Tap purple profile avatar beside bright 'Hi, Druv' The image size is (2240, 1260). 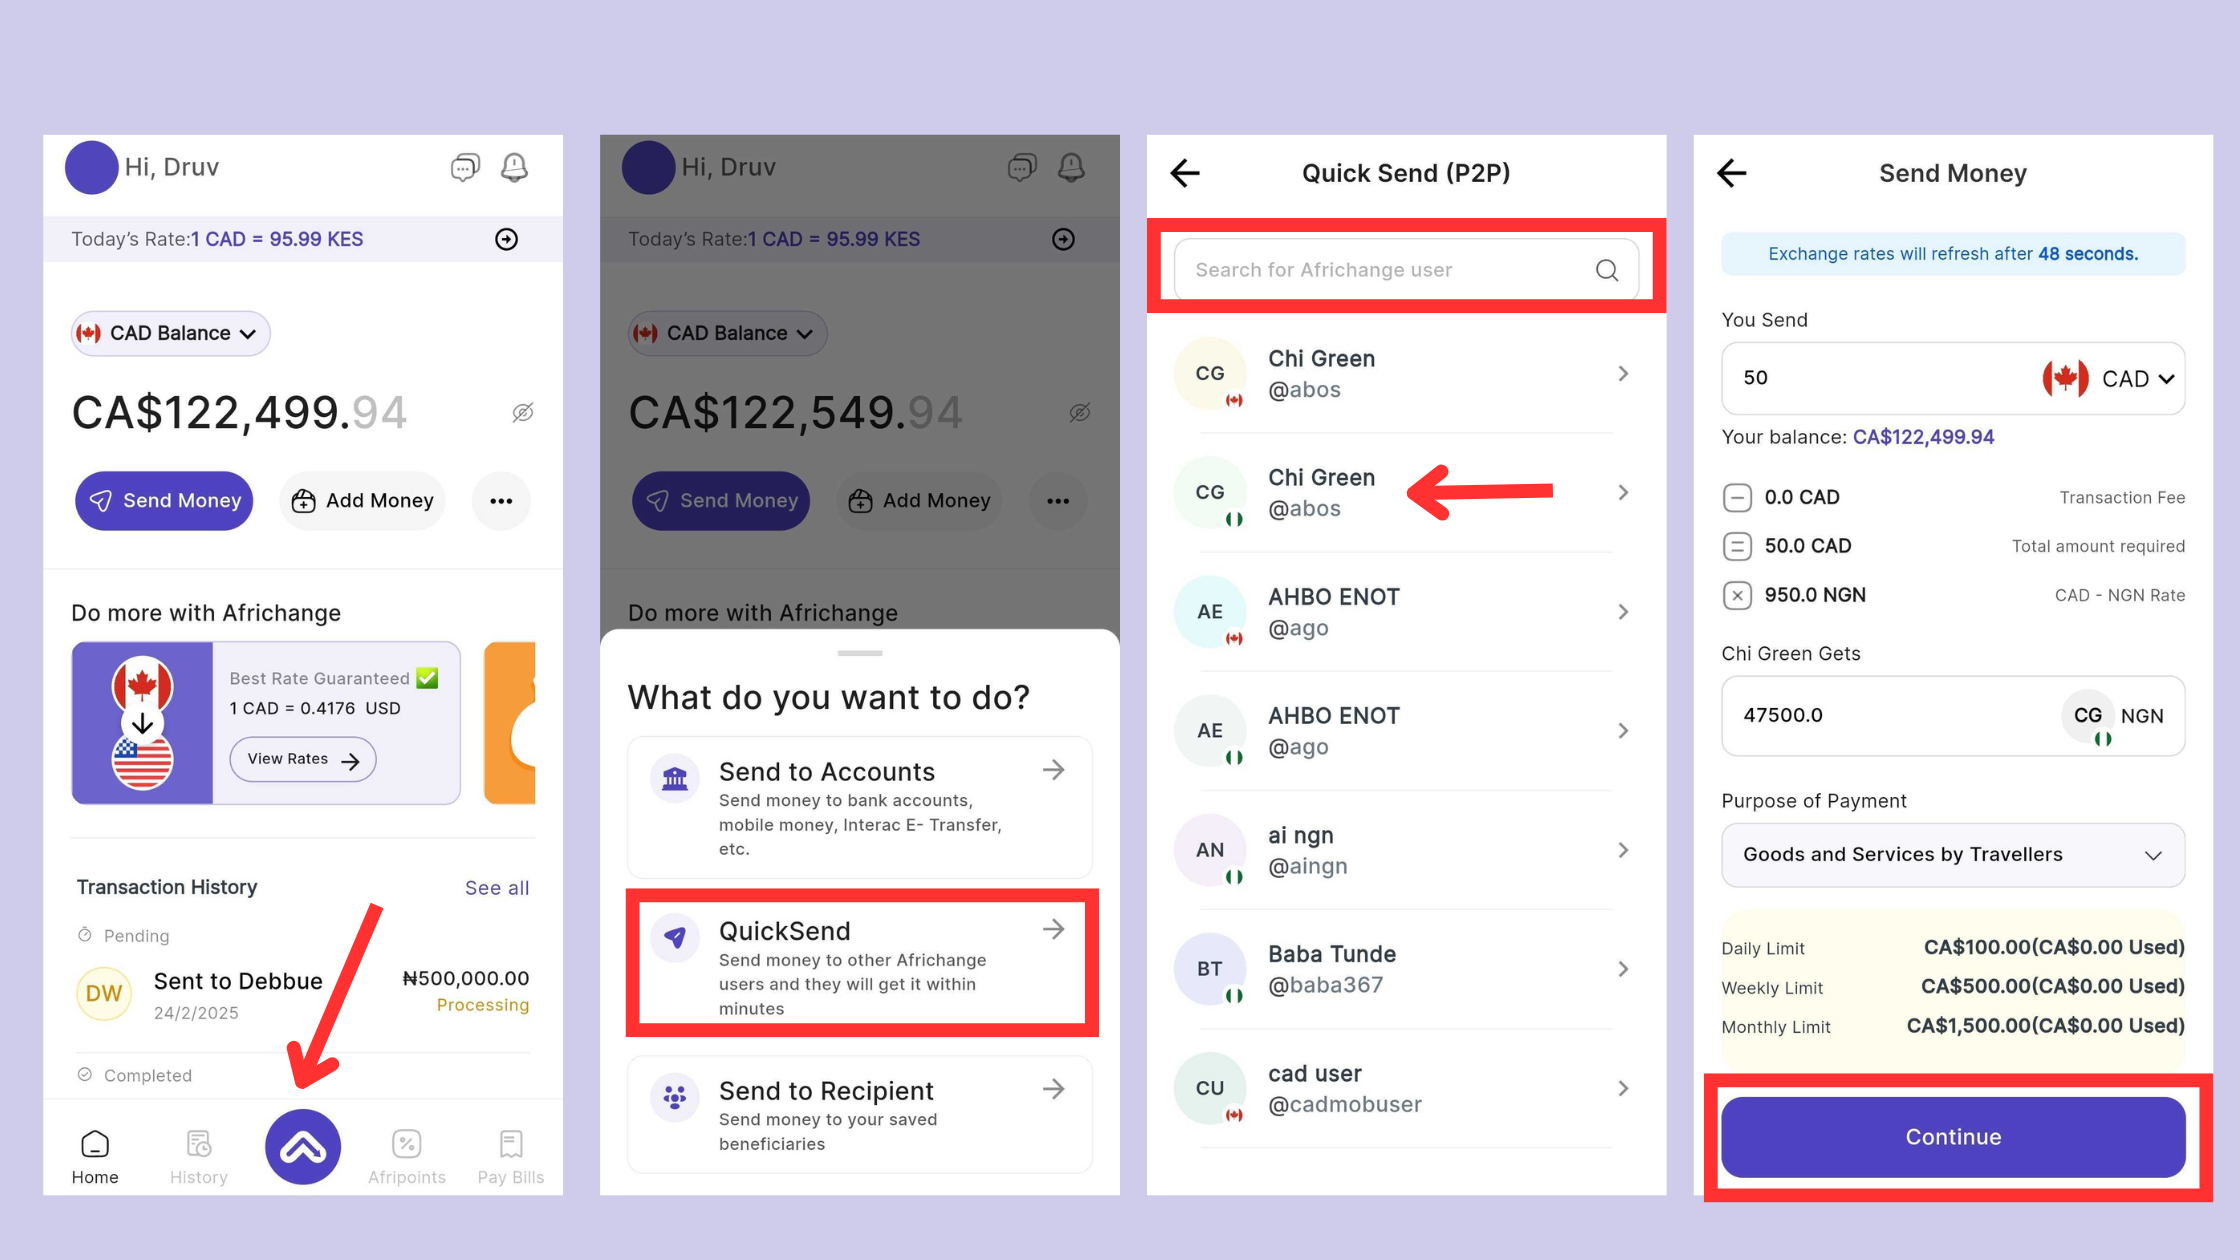tap(92, 167)
